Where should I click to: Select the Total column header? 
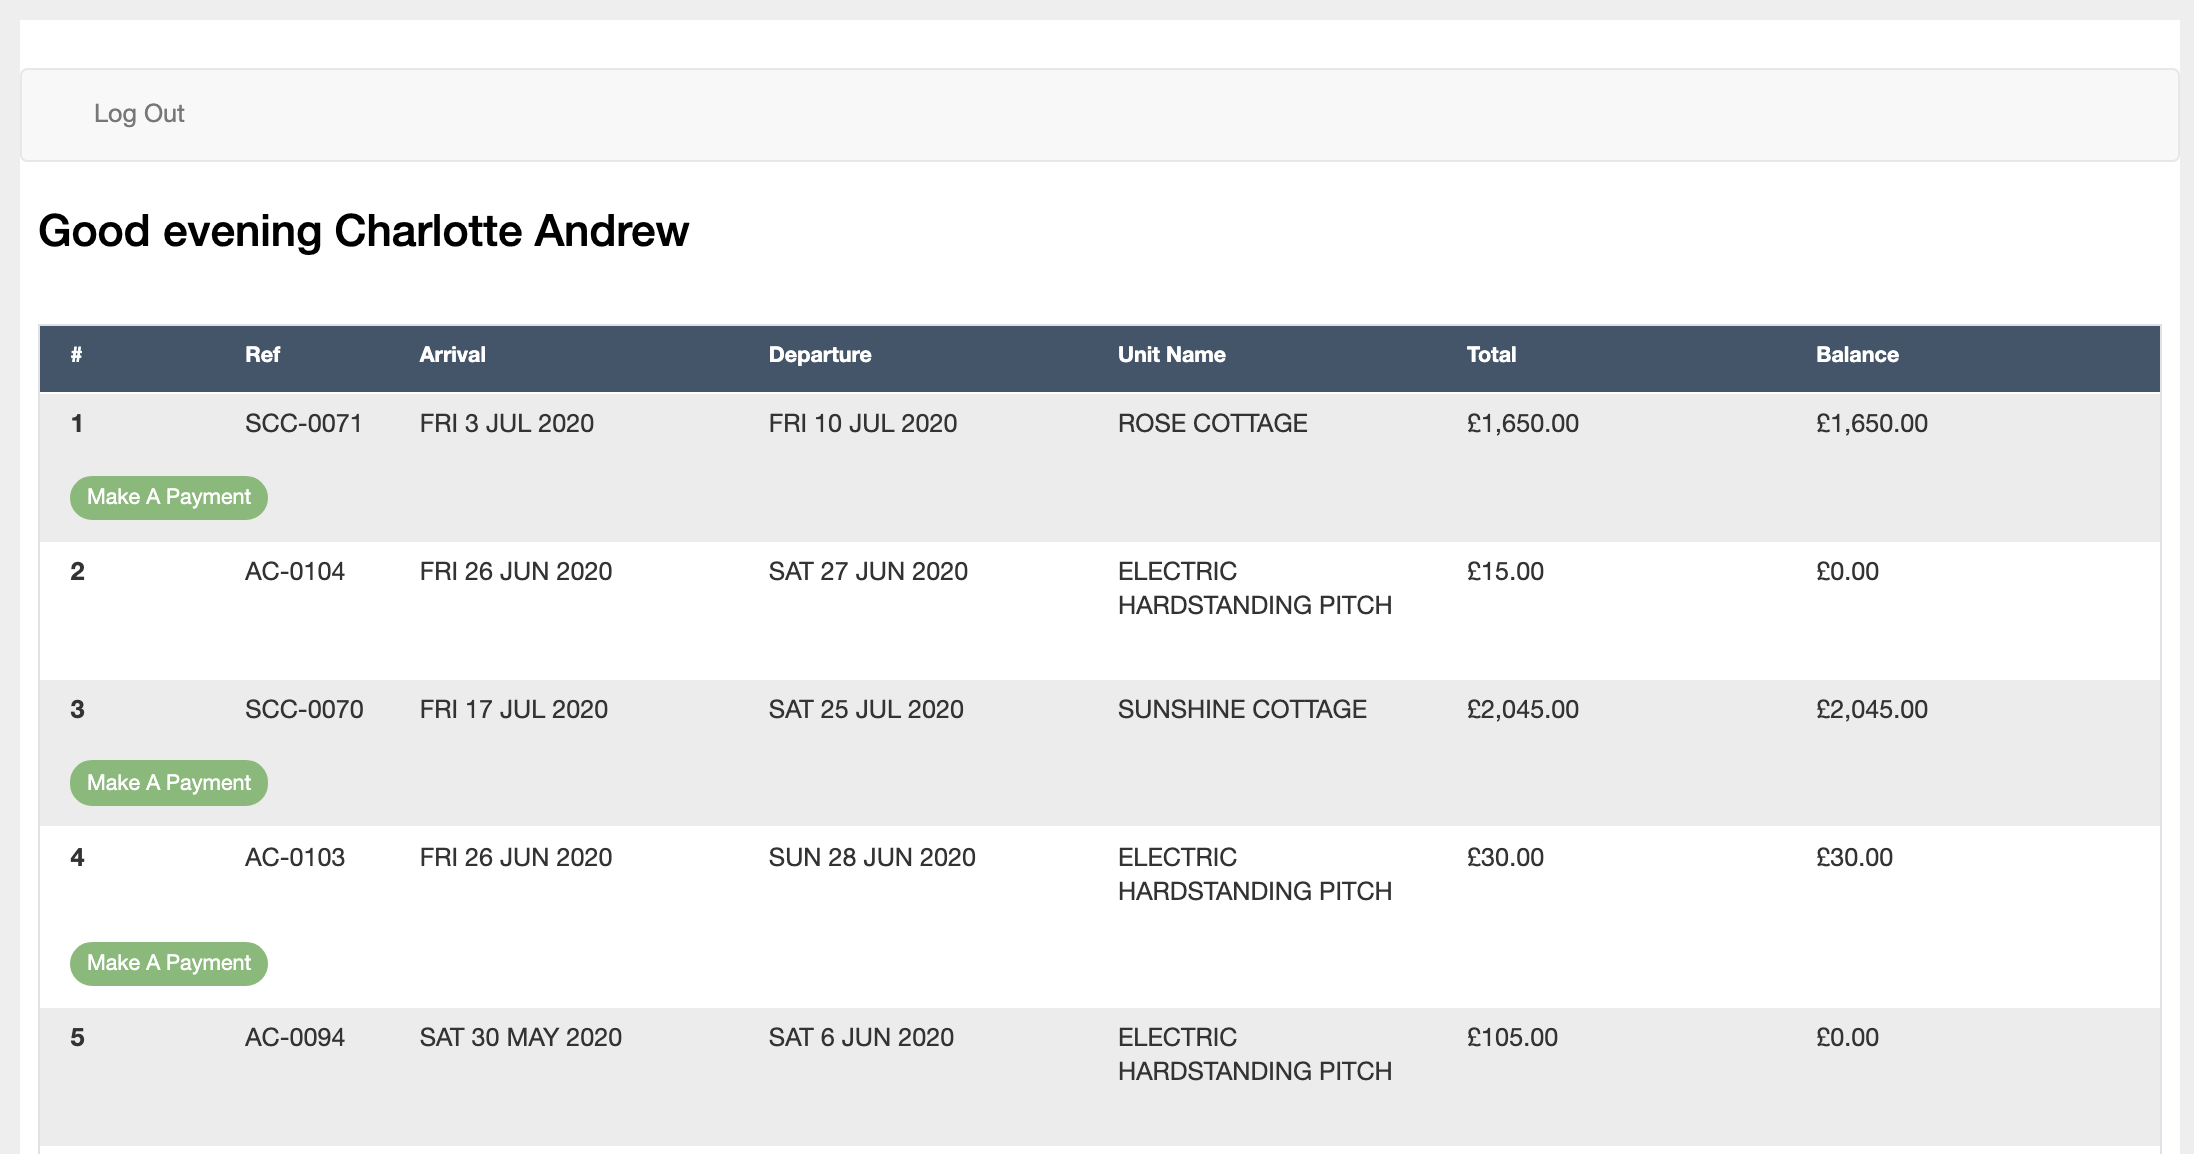1491,355
